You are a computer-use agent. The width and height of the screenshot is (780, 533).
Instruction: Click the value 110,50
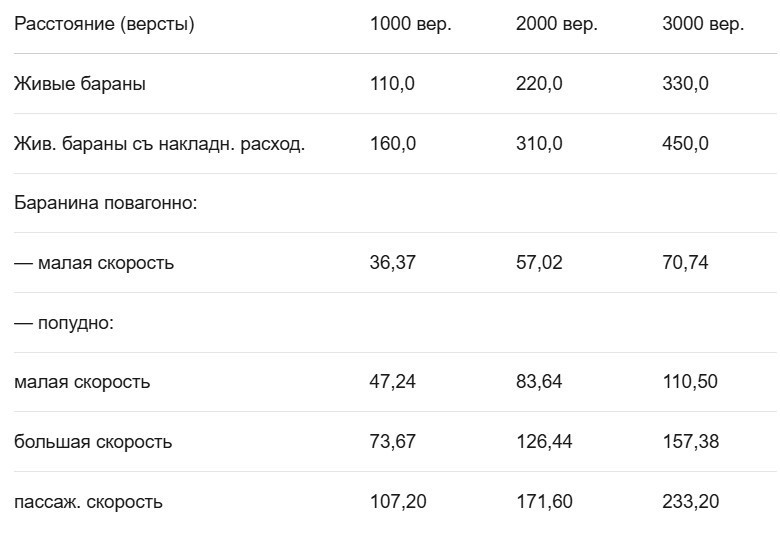(690, 382)
